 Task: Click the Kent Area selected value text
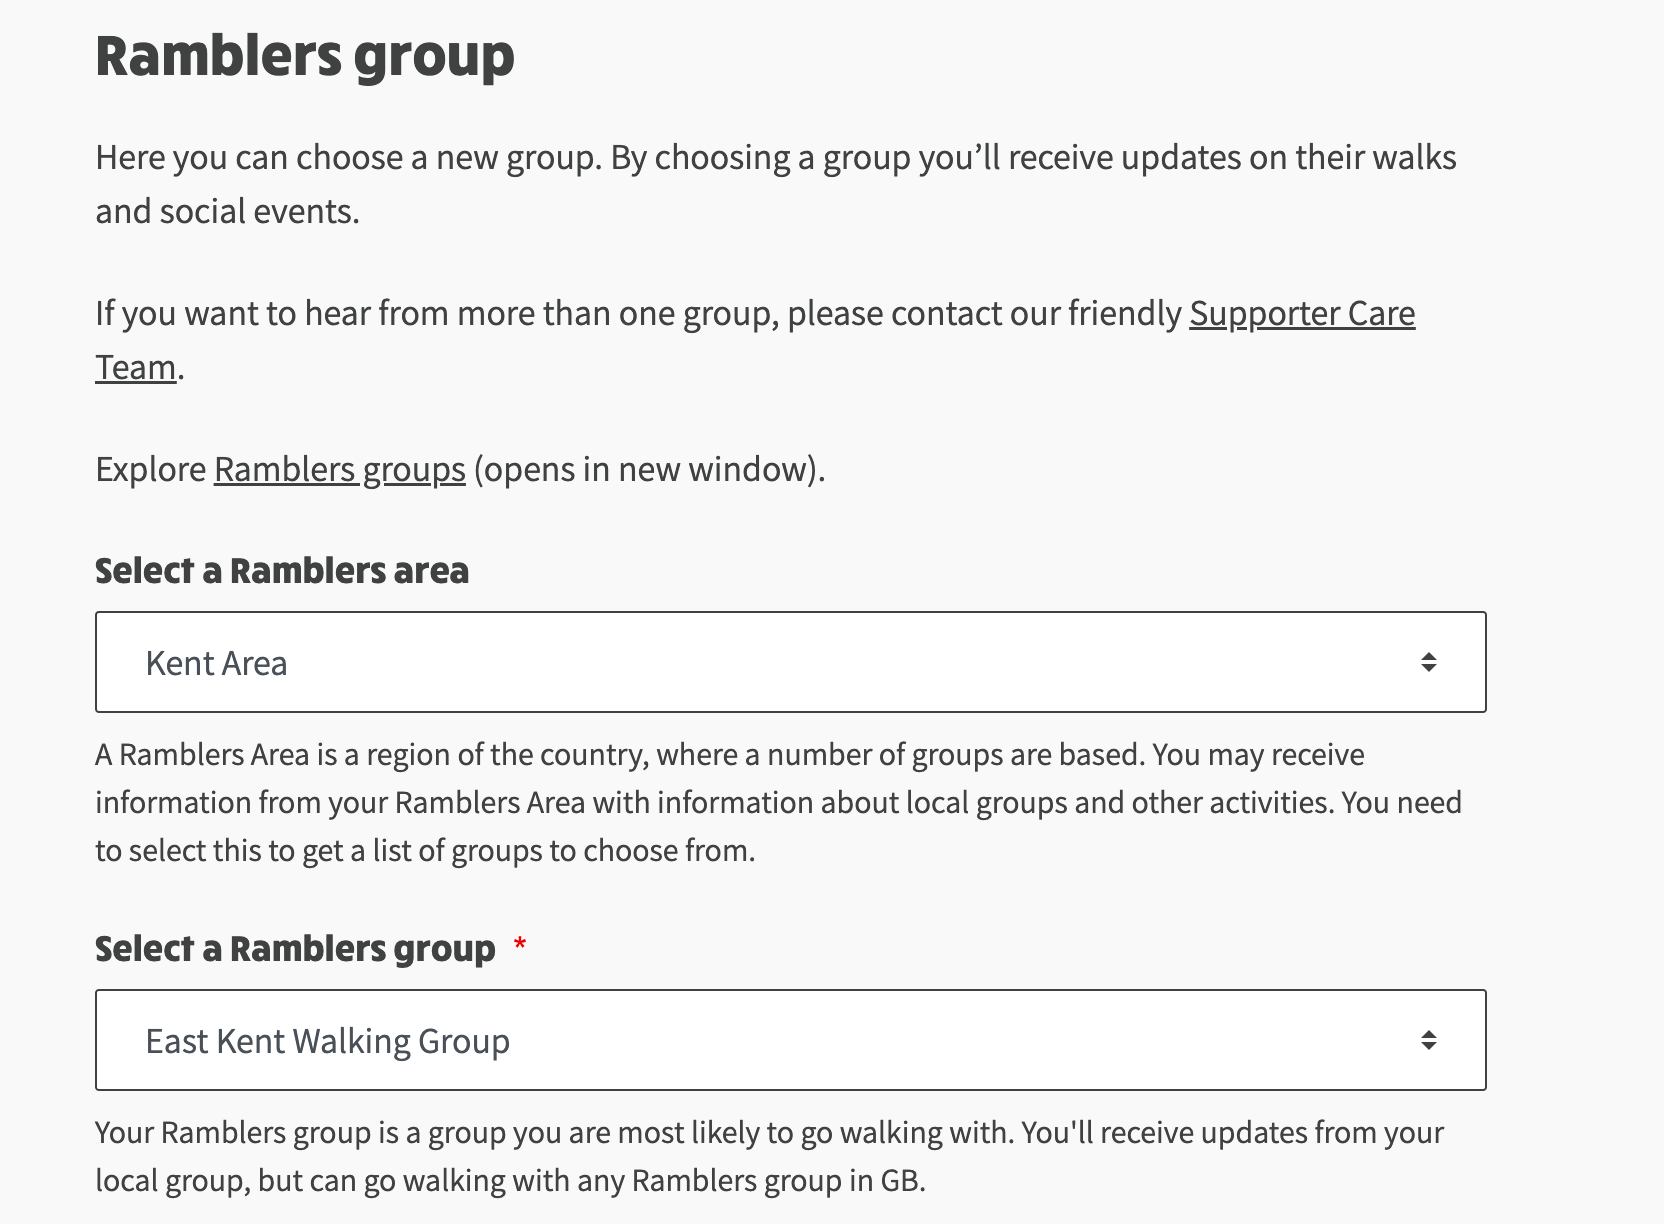pyautogui.click(x=216, y=663)
